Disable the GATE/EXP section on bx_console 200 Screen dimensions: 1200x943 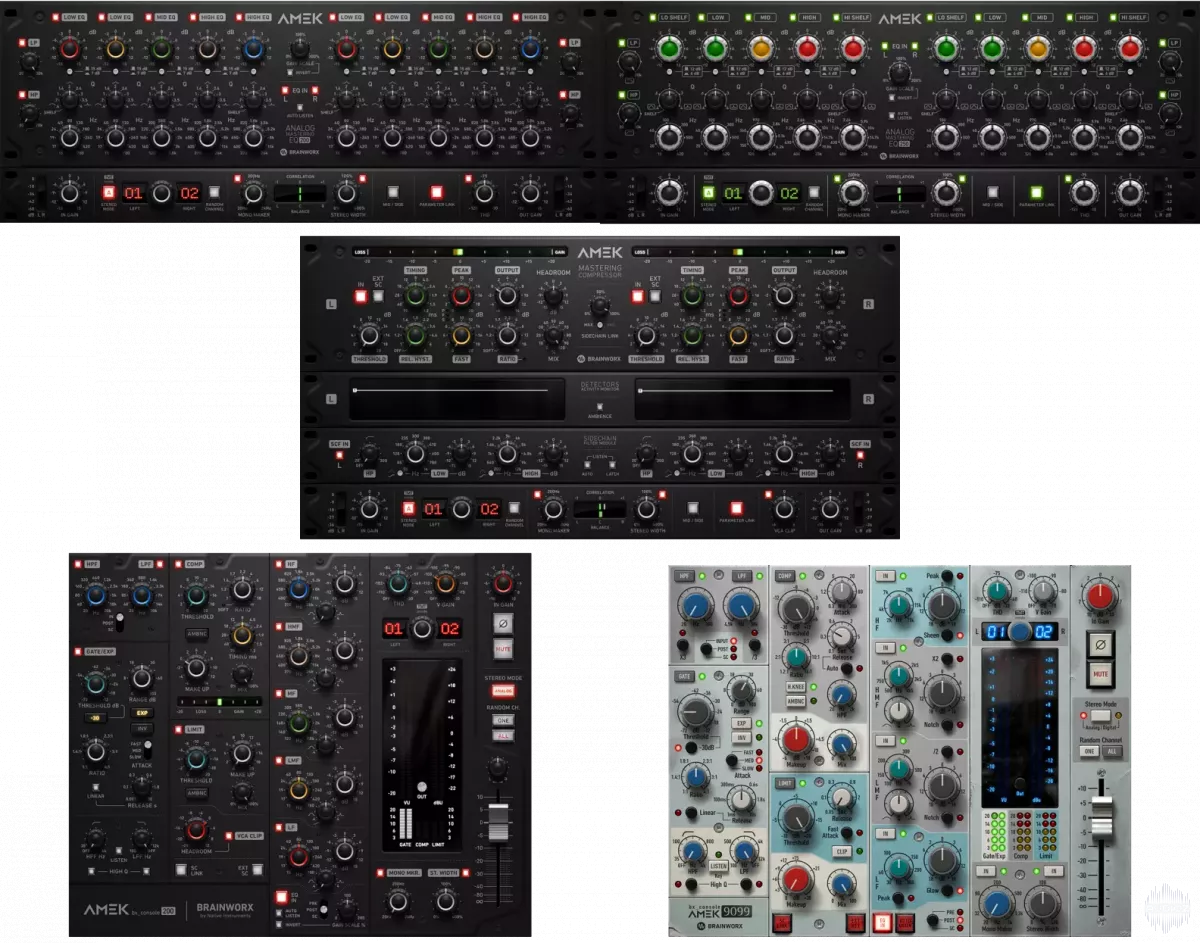pos(78,651)
